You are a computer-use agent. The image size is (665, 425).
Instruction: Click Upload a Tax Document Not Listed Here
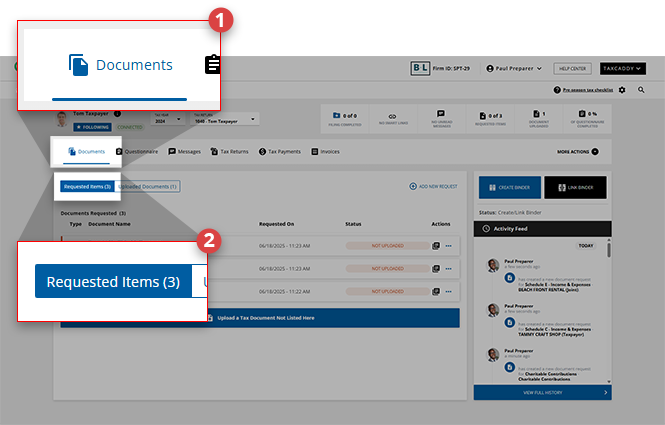coord(260,318)
